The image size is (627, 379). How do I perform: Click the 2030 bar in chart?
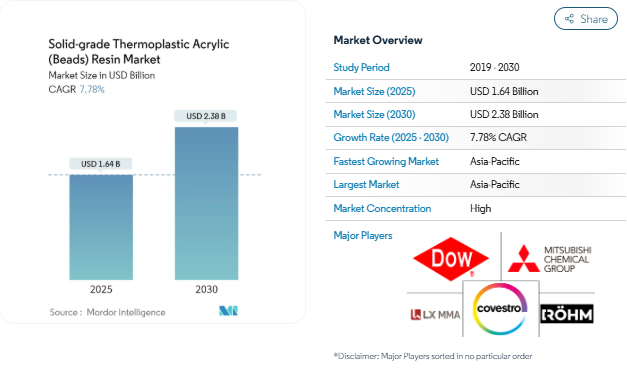point(206,203)
